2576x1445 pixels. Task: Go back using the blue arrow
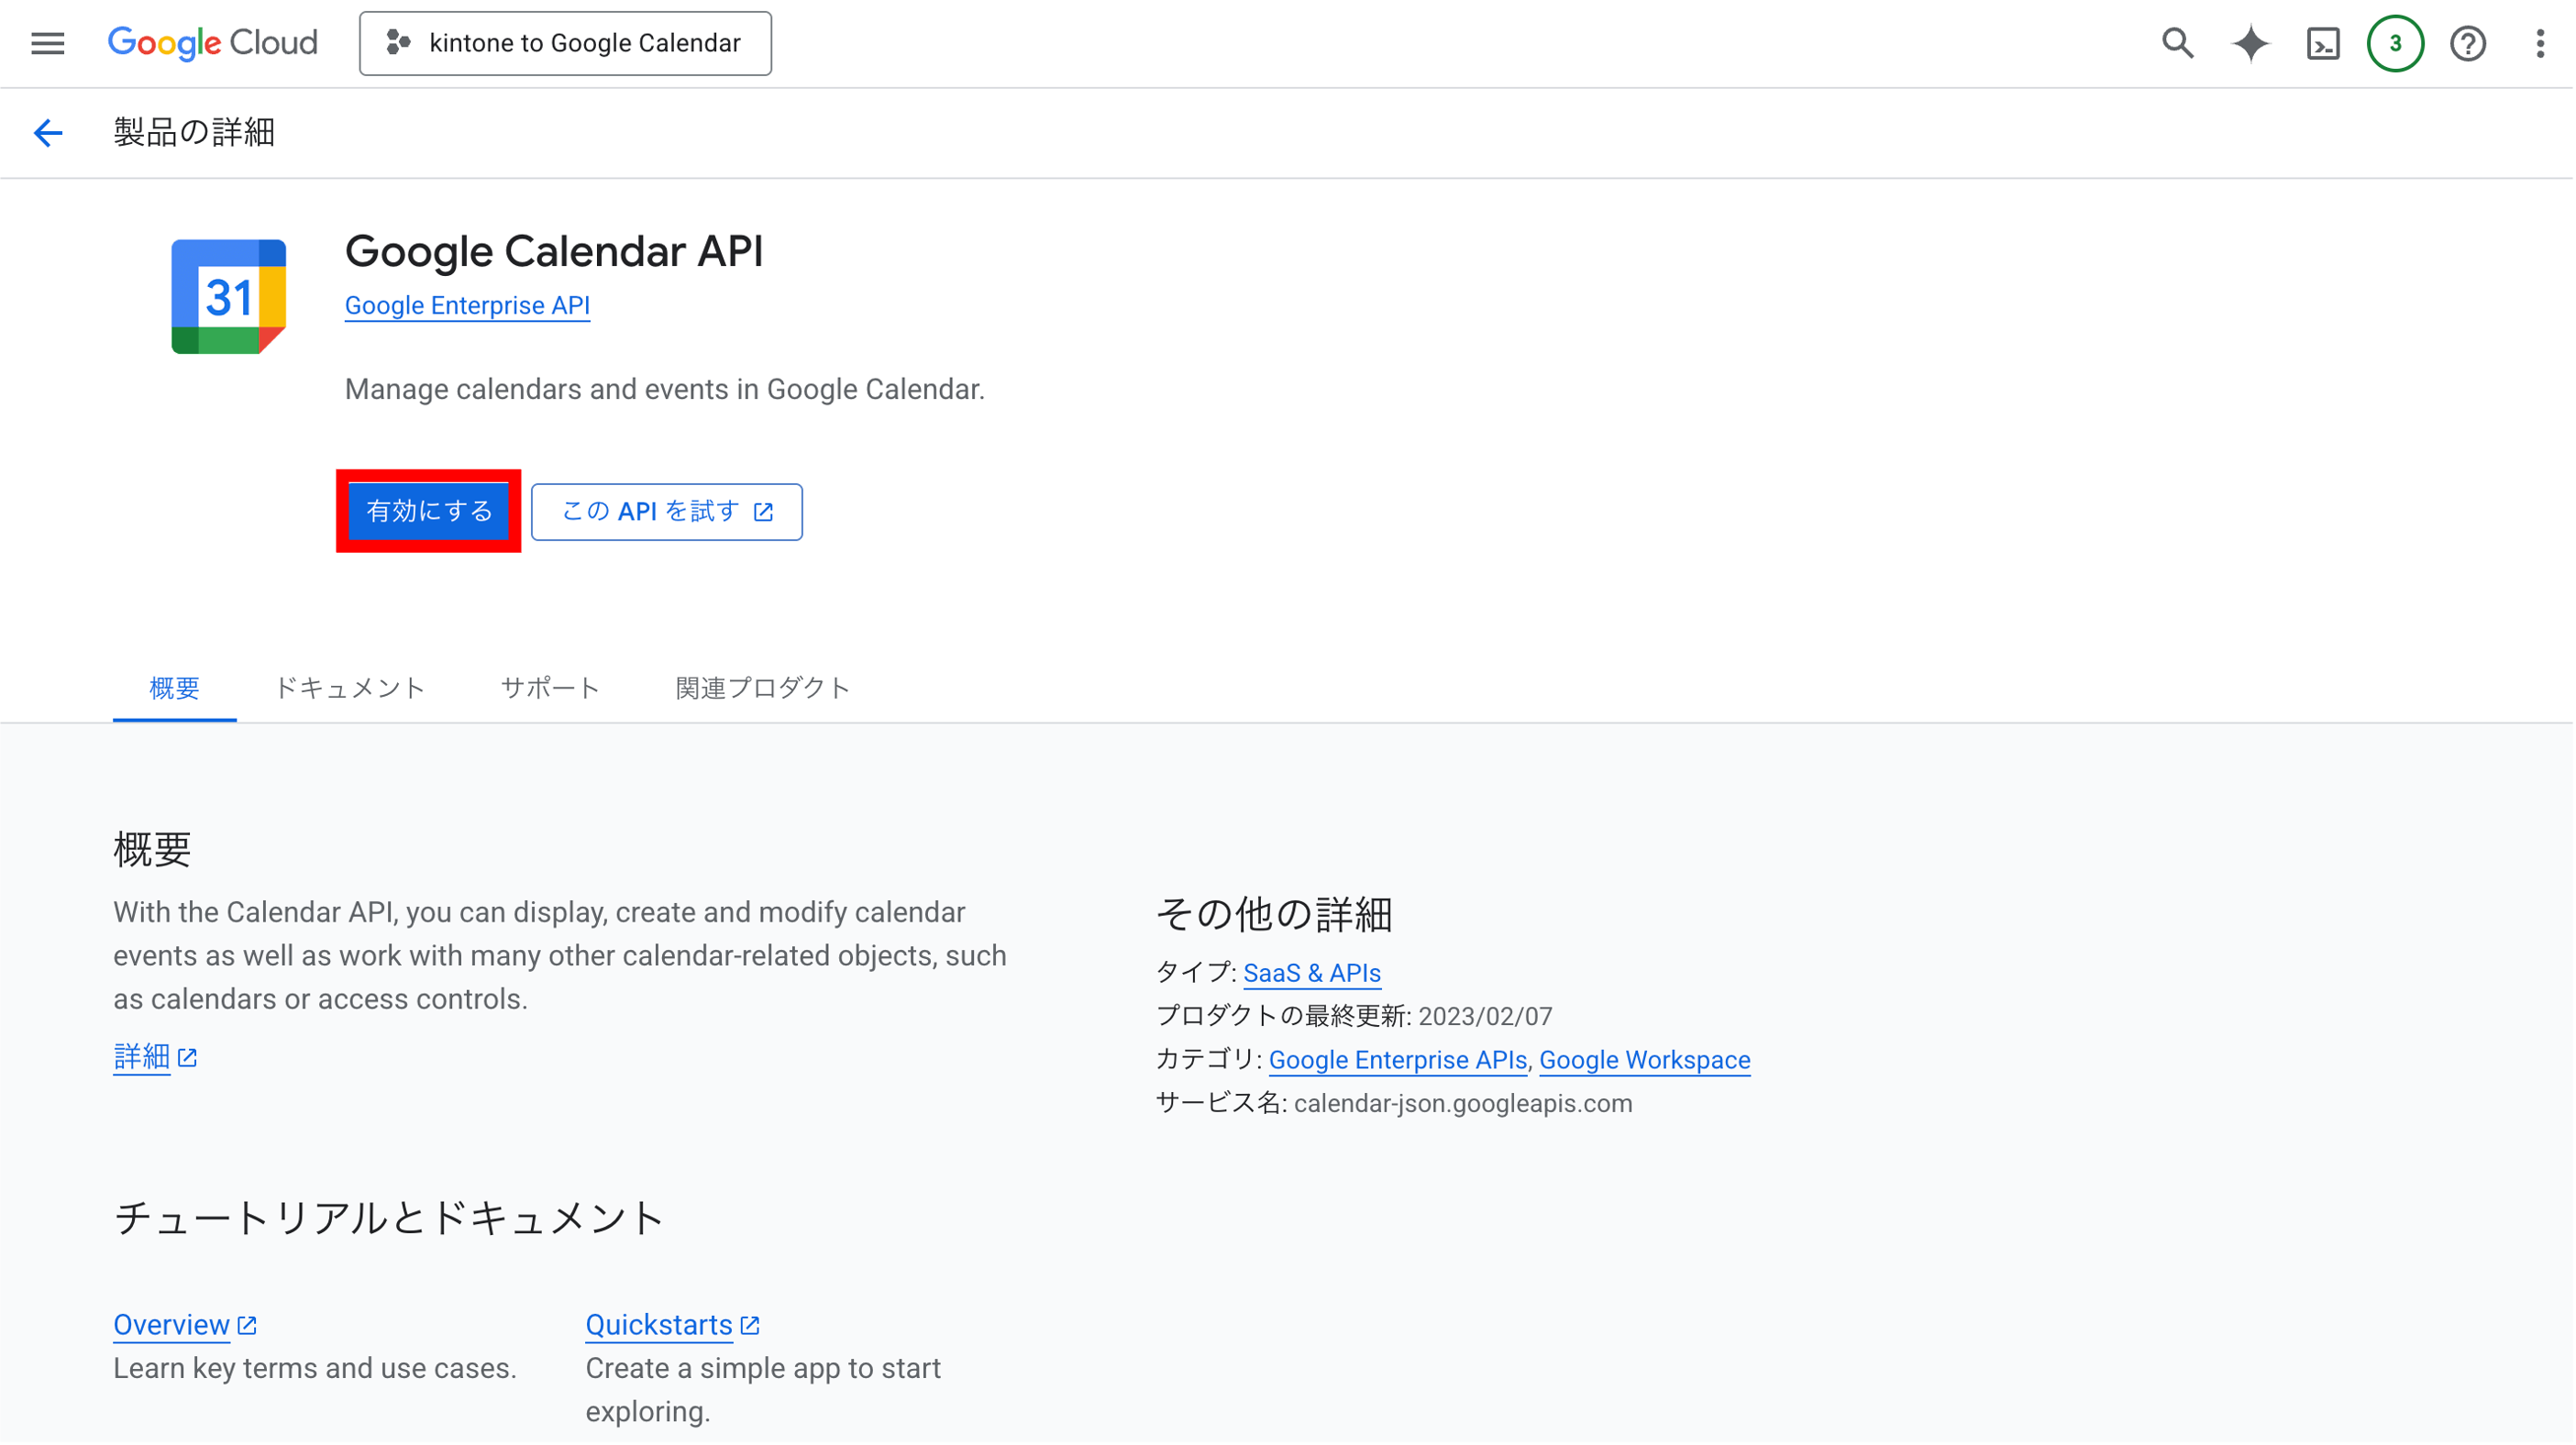[x=47, y=132]
